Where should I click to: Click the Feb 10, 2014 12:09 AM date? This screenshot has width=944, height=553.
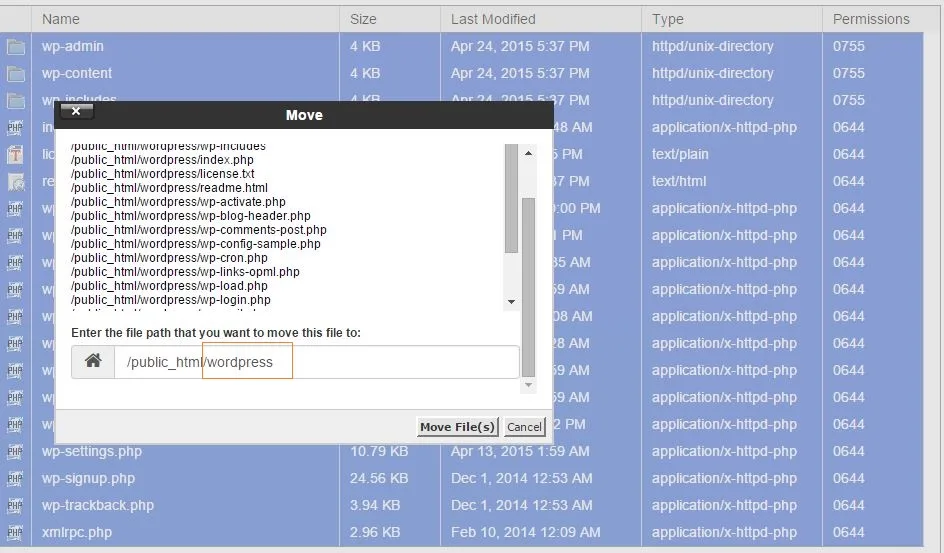coord(526,533)
